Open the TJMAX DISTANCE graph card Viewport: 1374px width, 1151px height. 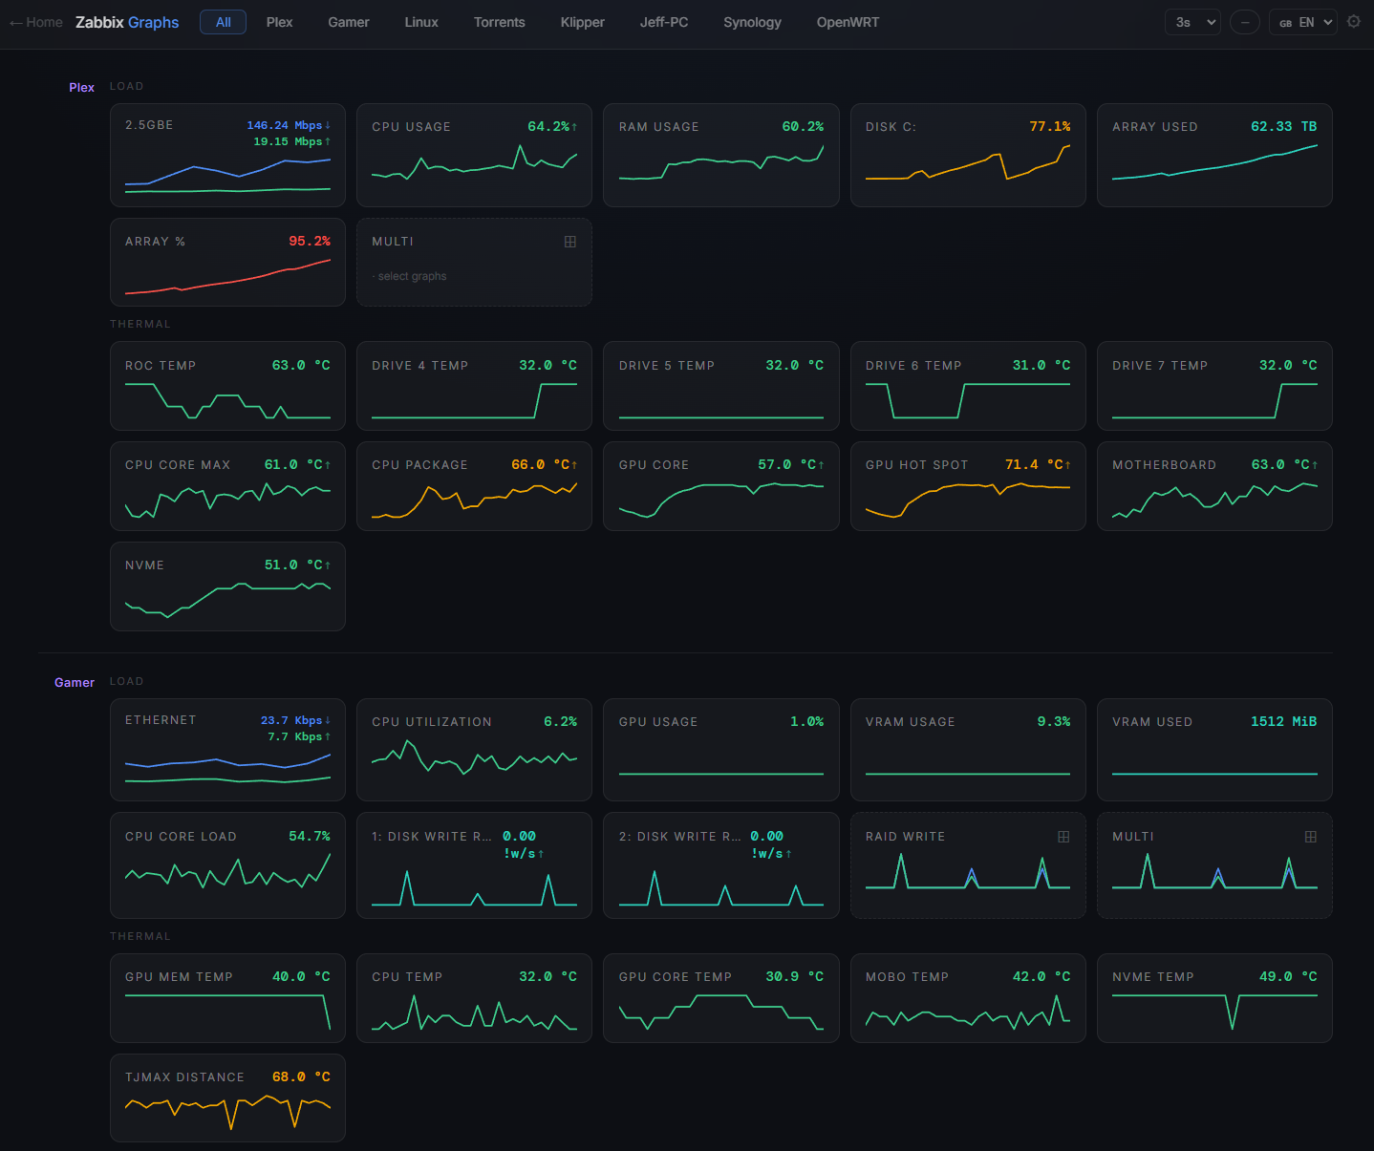click(228, 1098)
